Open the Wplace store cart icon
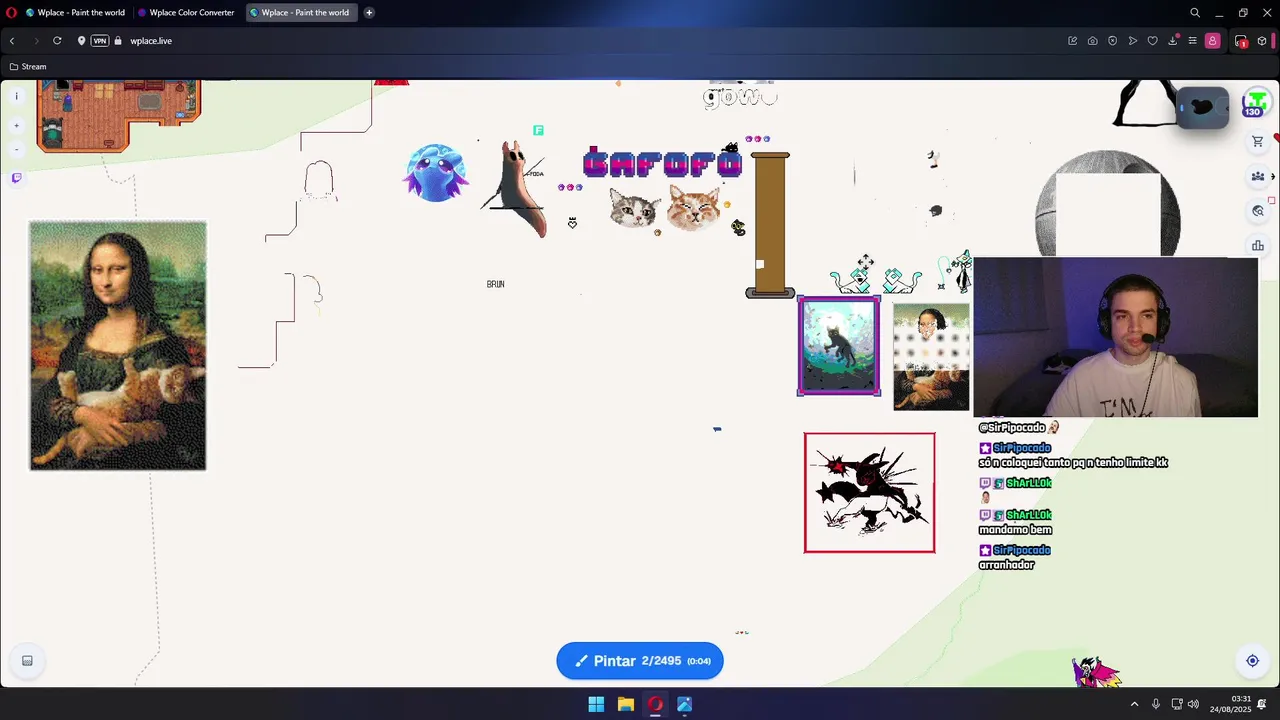 [1257, 142]
